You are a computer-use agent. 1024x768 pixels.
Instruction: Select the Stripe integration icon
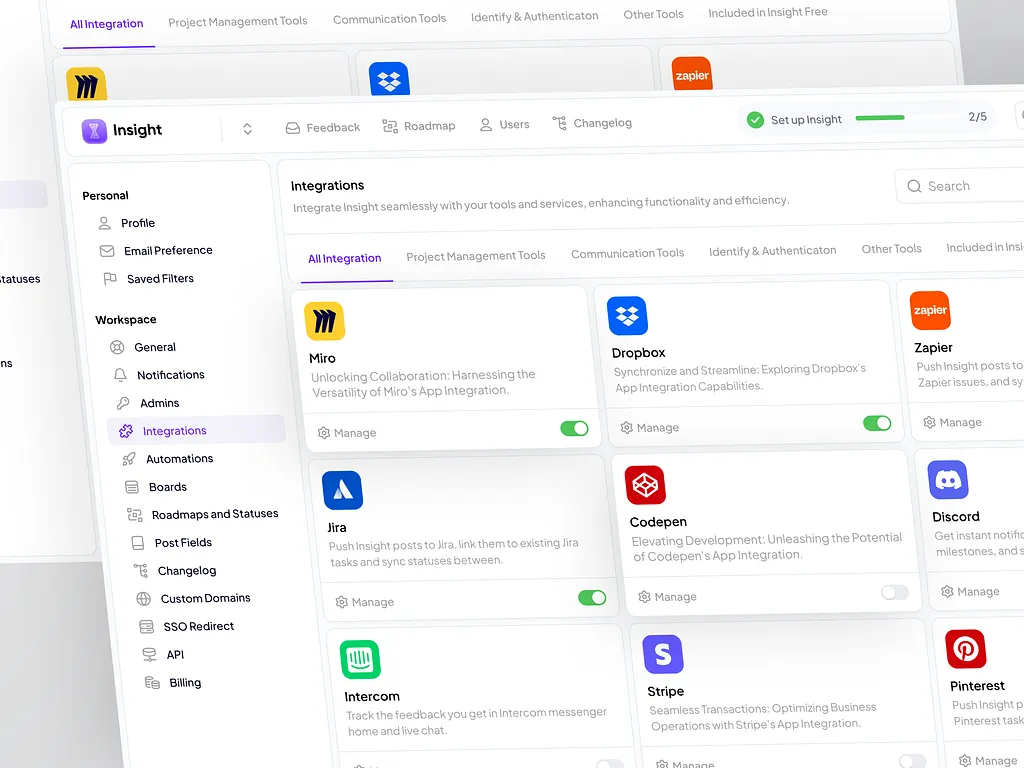tap(663, 654)
